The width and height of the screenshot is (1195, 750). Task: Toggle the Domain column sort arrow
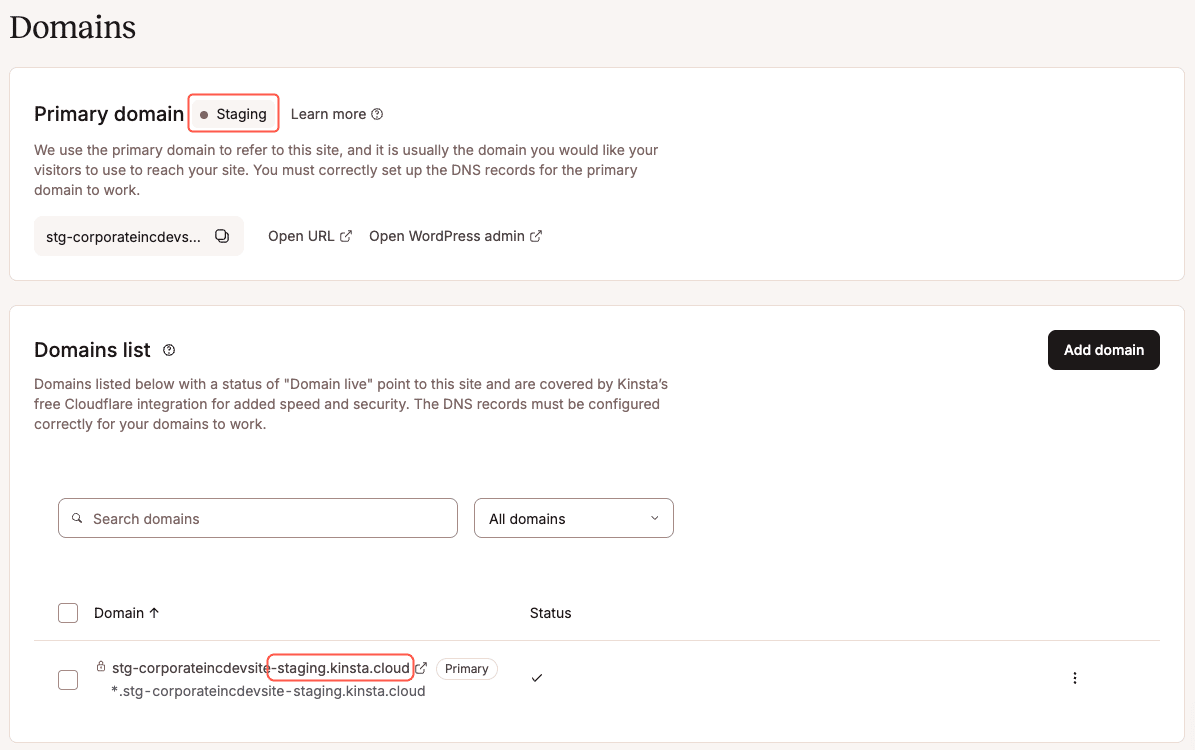click(155, 612)
